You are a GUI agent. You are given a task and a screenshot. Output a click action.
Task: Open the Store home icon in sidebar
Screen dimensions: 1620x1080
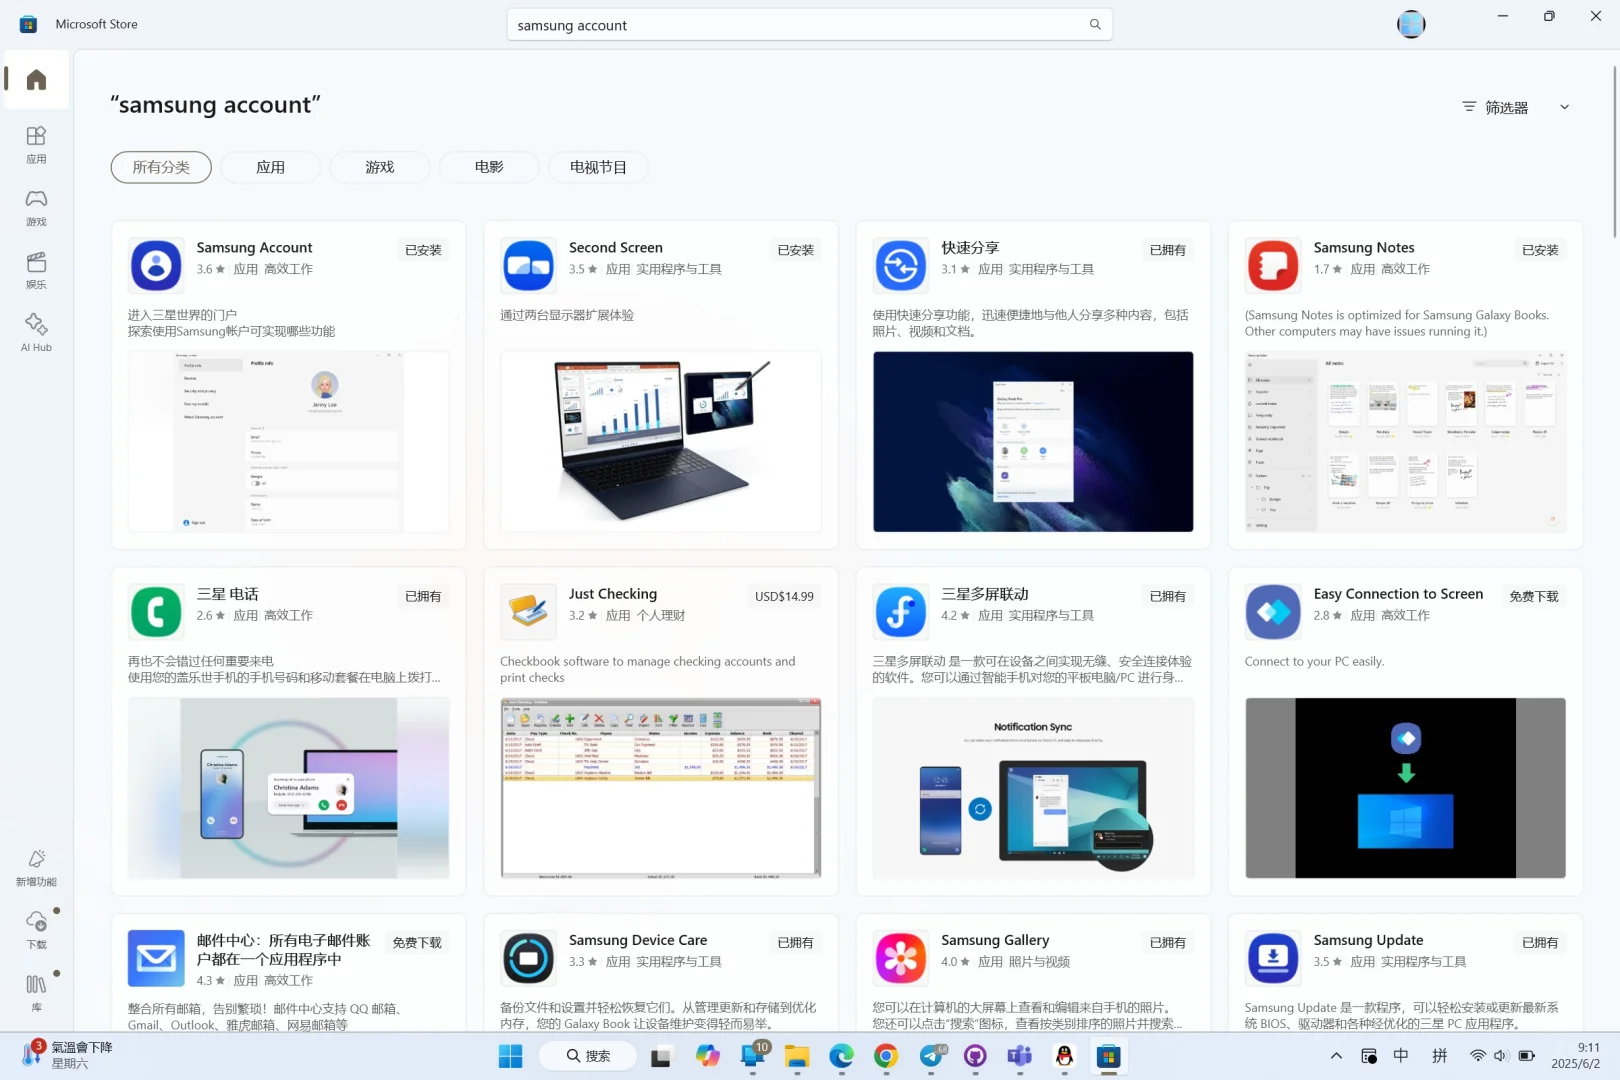35,79
